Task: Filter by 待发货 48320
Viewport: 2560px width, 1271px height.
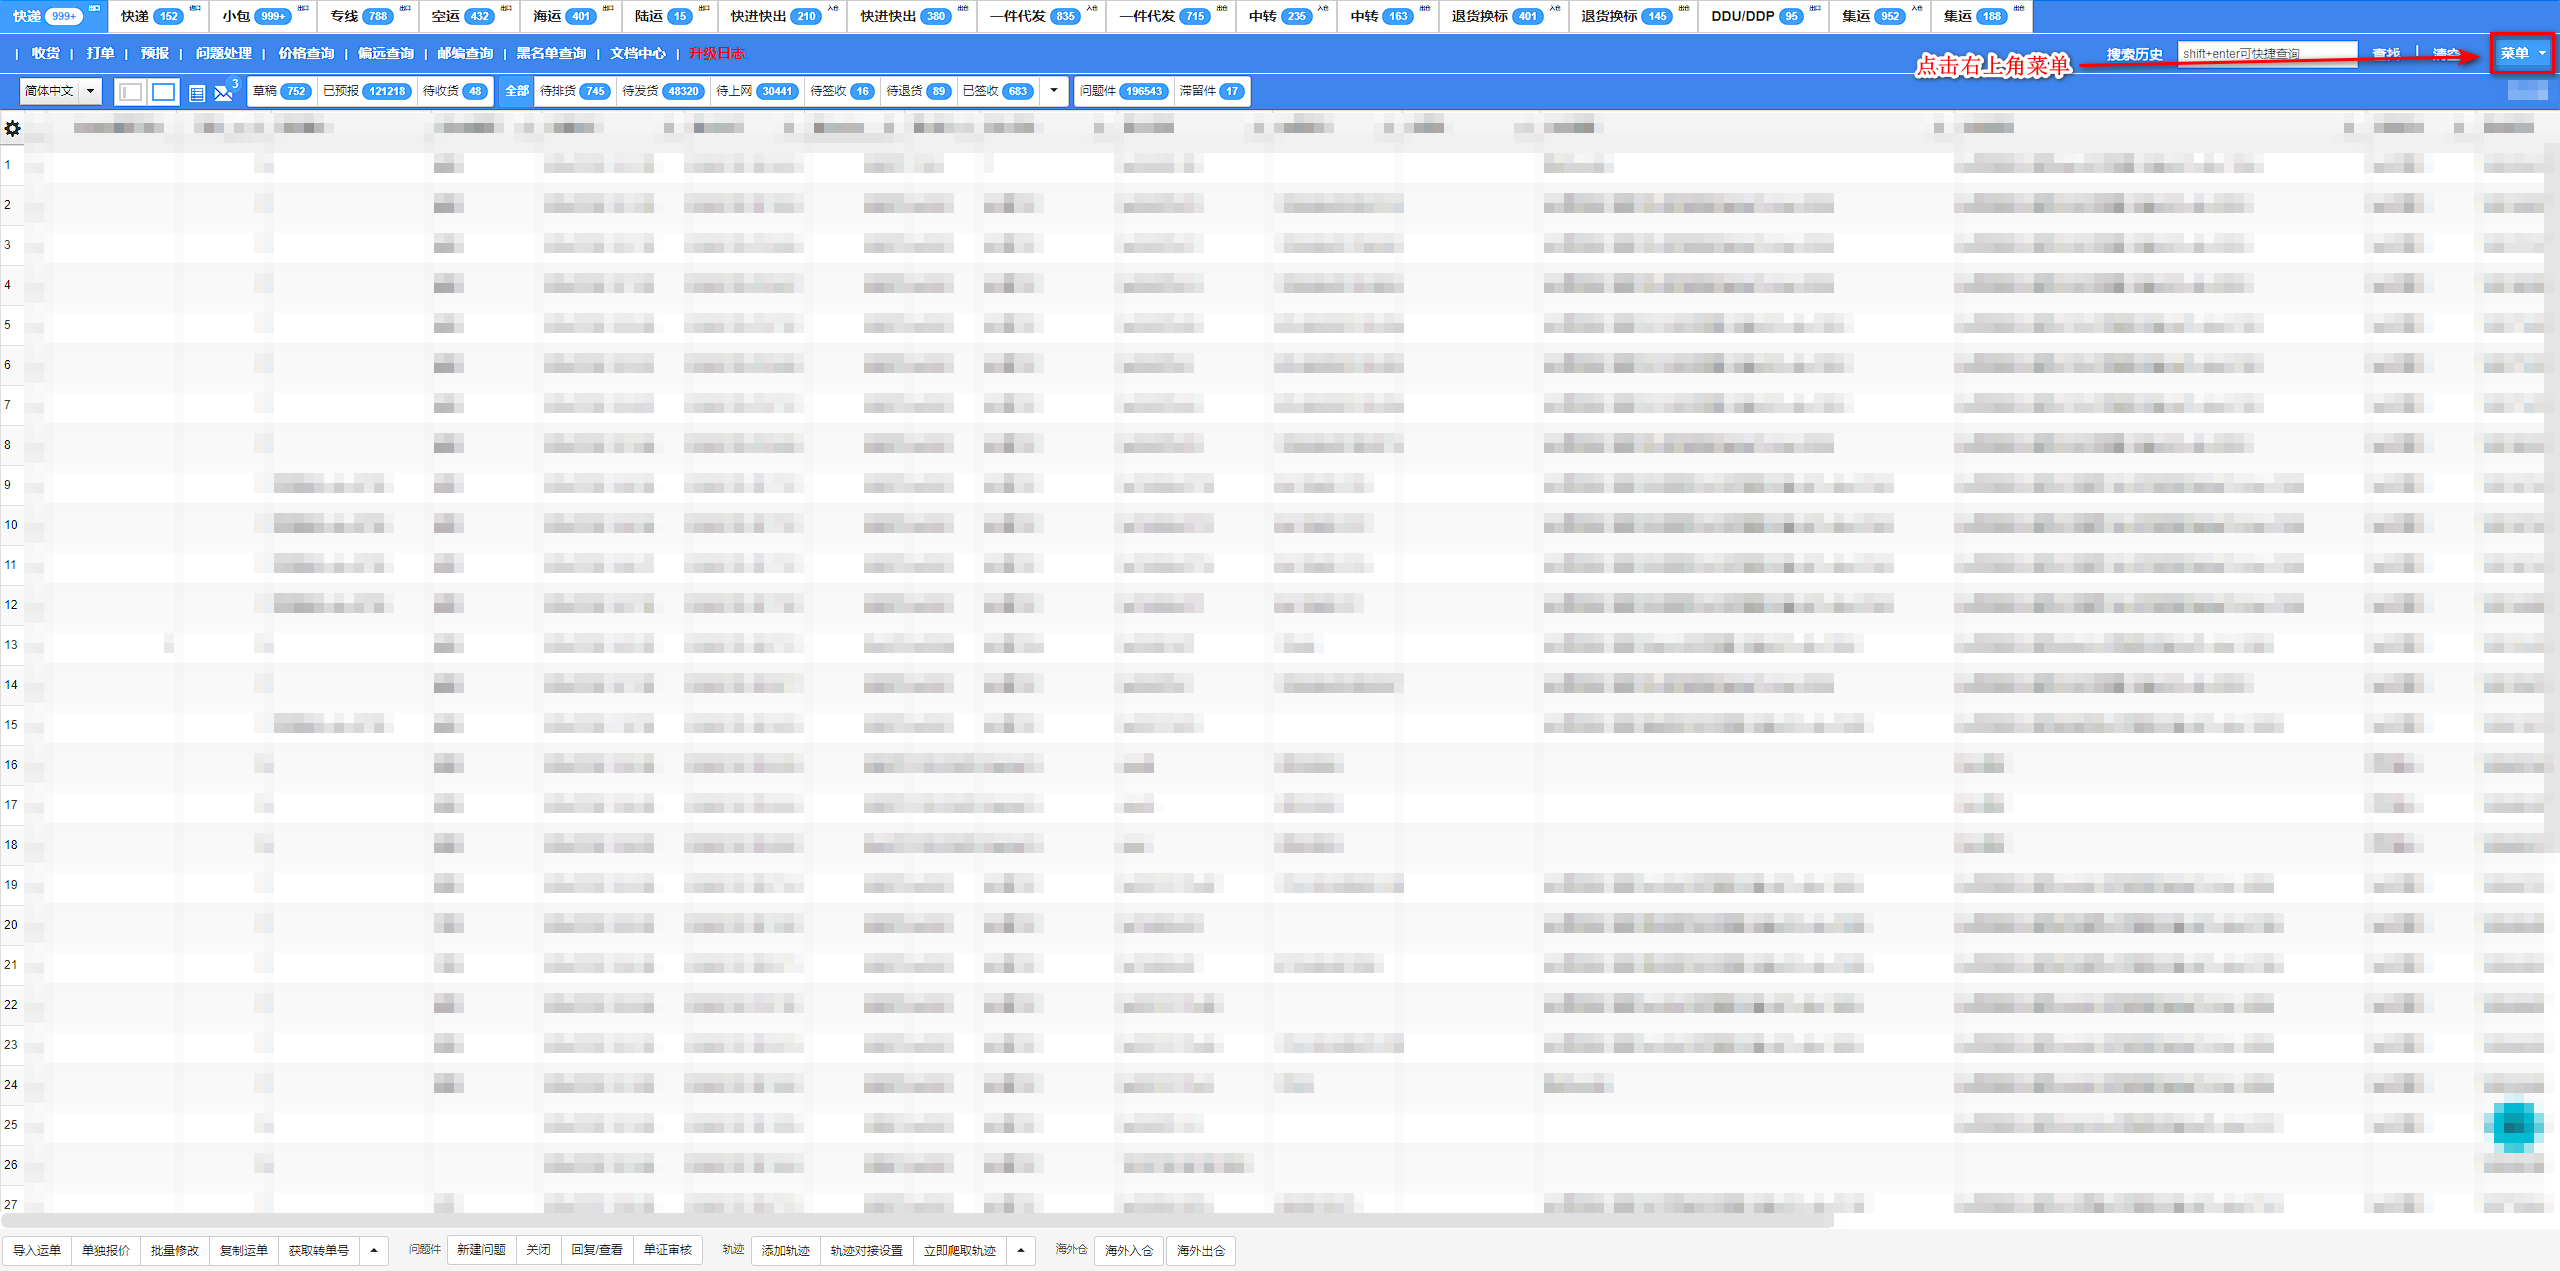Action: click(x=662, y=91)
